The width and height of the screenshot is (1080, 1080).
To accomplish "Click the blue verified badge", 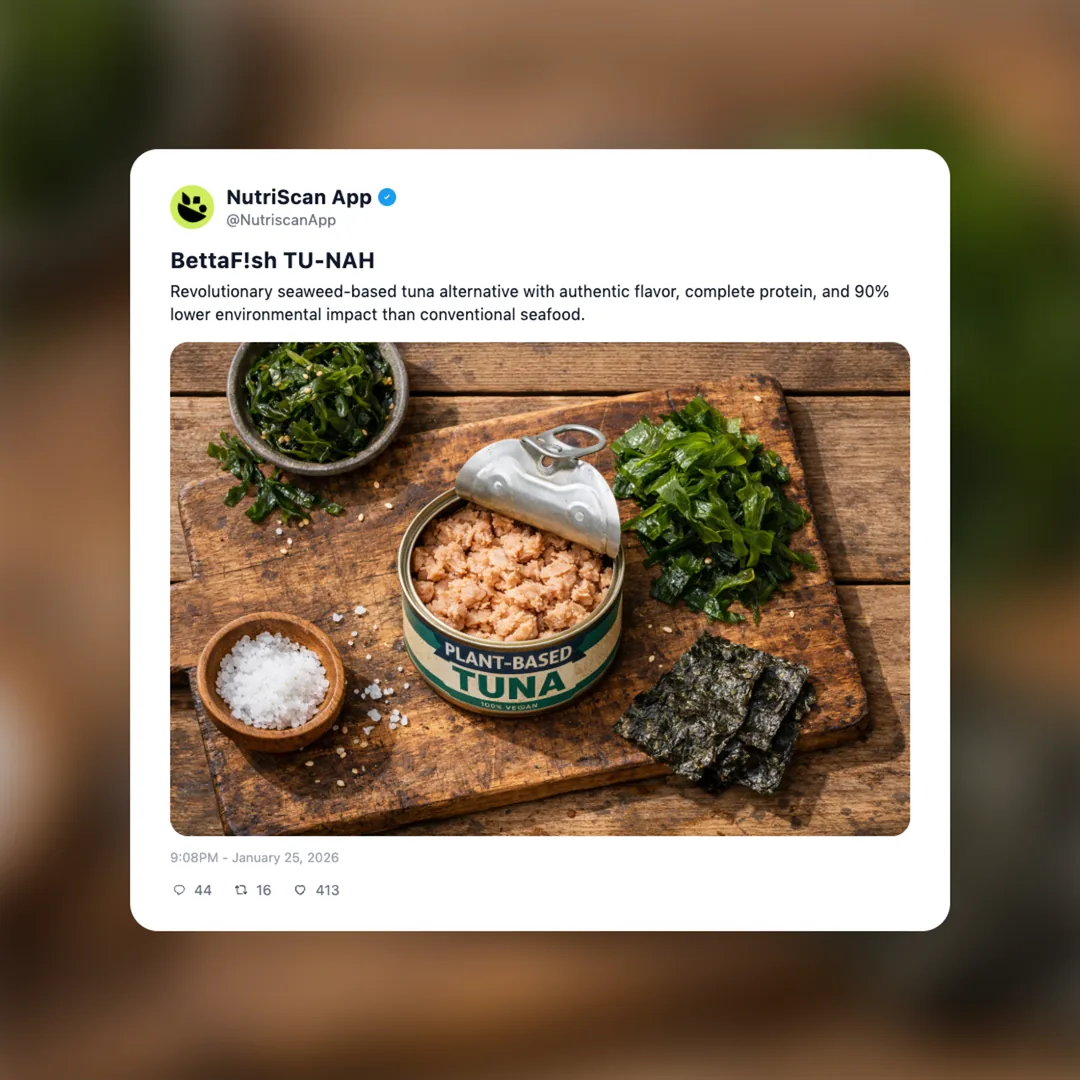I will tap(387, 198).
